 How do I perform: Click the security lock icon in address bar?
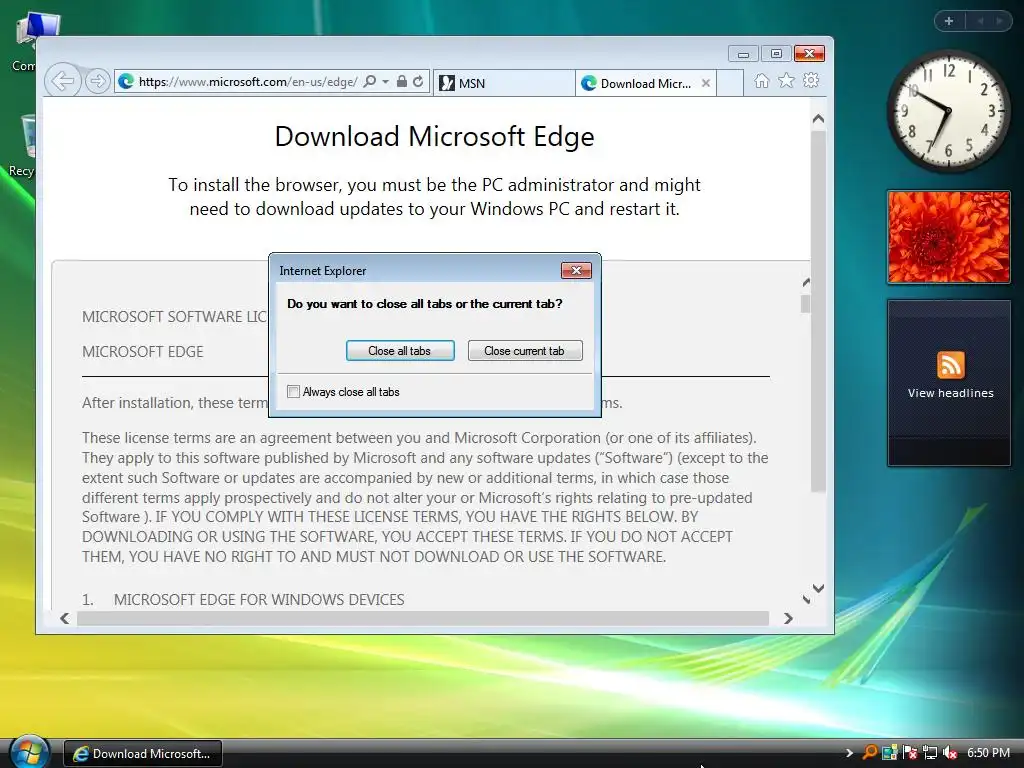coord(402,82)
